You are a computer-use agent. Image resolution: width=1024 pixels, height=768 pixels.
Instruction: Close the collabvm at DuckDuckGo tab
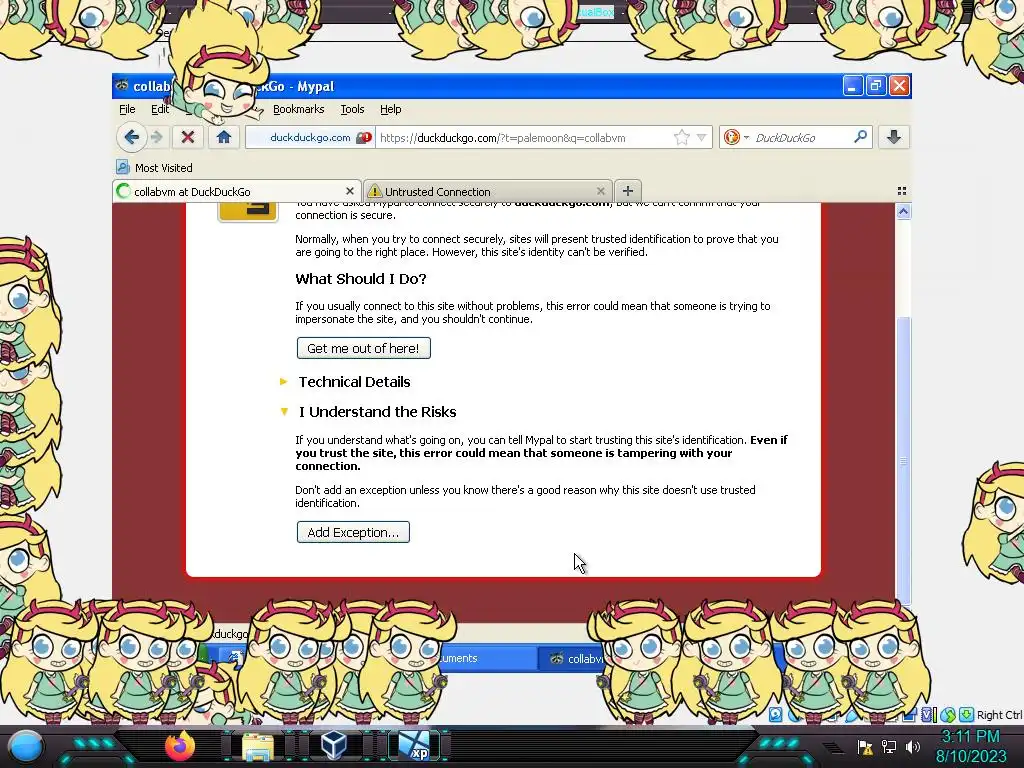pos(349,191)
